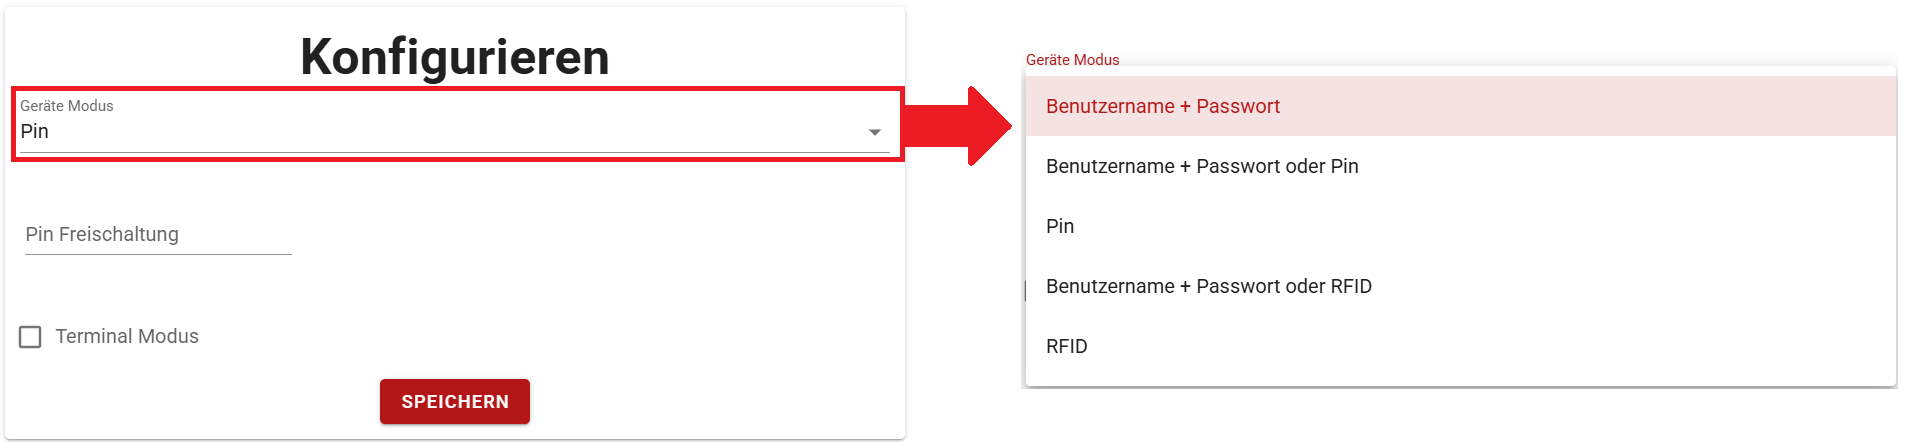
Task: Select "Benutzername + Passwort oder RFID" mode
Action: 1208,286
